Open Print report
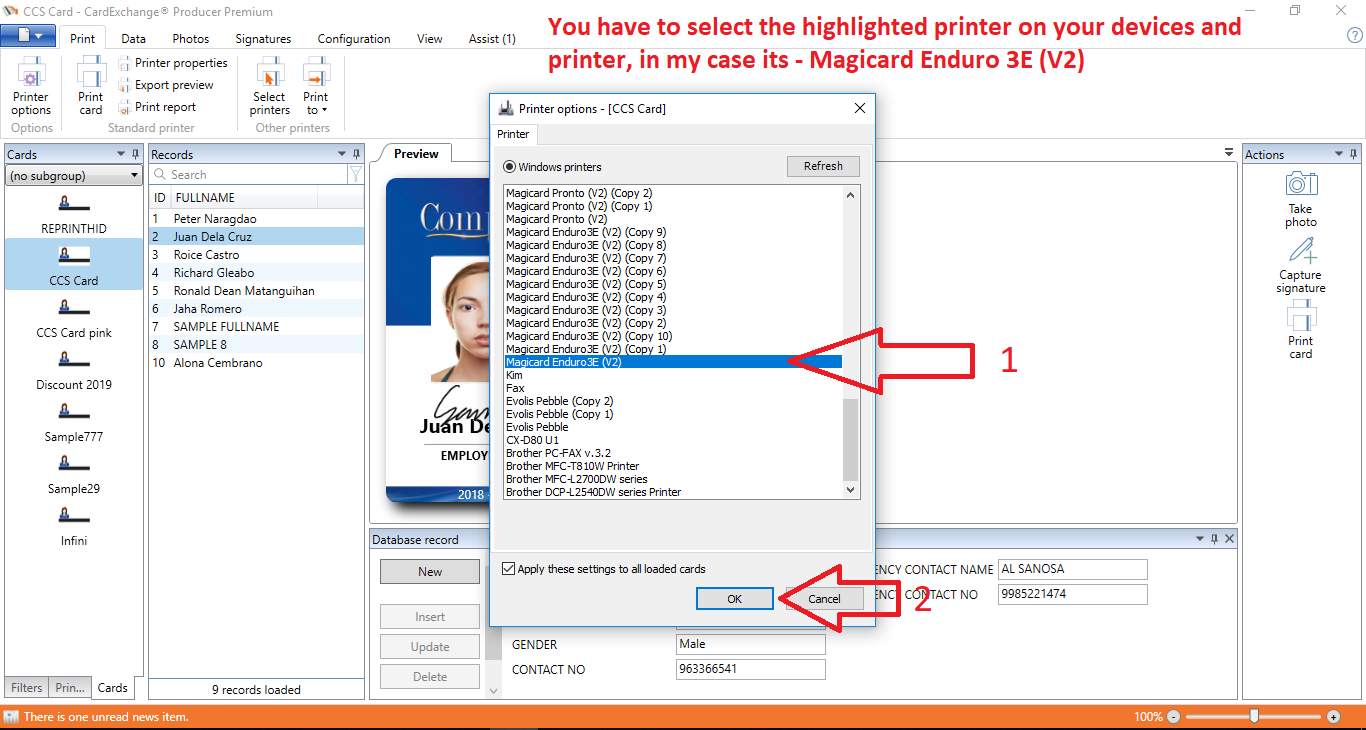This screenshot has height=730, width=1366. click(157, 107)
